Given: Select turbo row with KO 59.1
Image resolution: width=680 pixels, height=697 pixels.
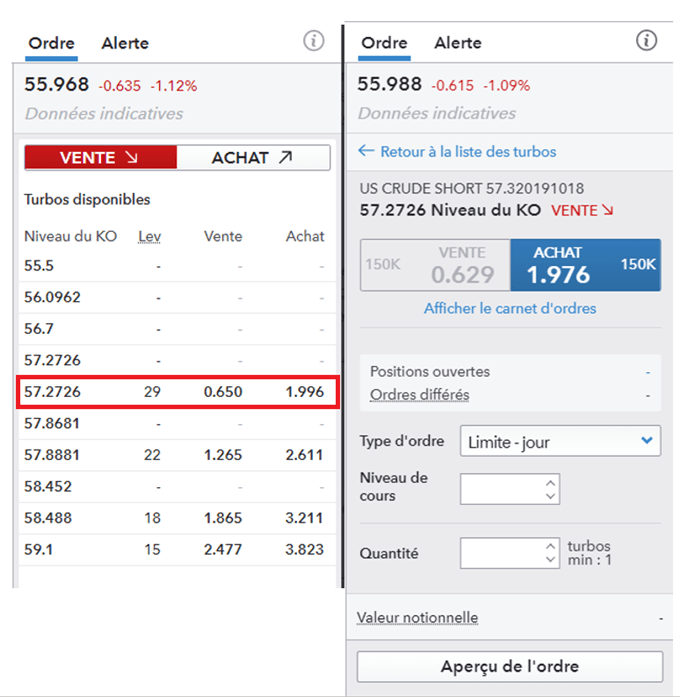Looking at the screenshot, I should click(x=175, y=549).
